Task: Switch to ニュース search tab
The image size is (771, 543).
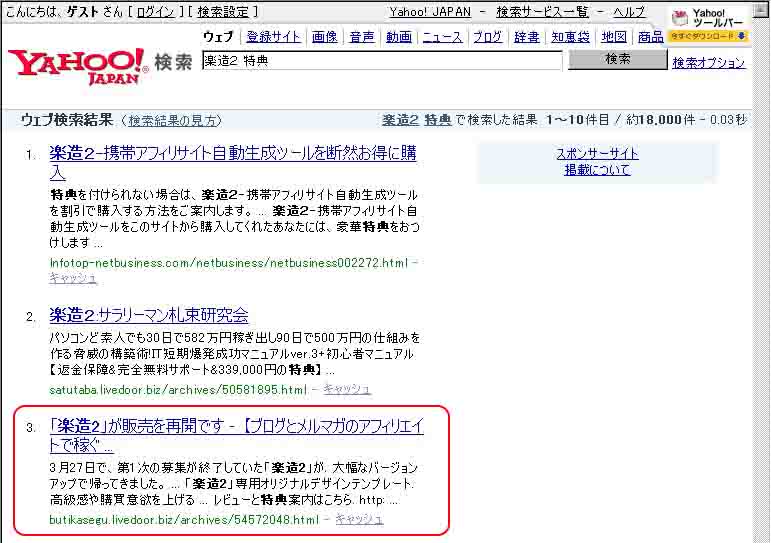Action: (x=443, y=37)
